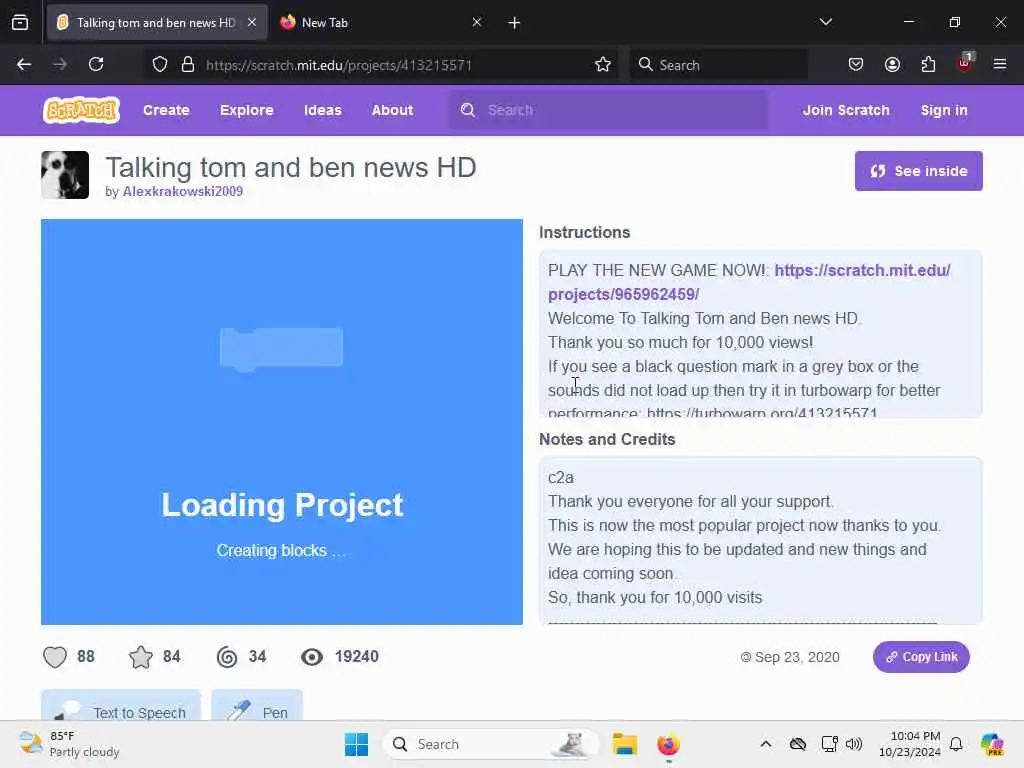Open the volume control in system tray

854,744
